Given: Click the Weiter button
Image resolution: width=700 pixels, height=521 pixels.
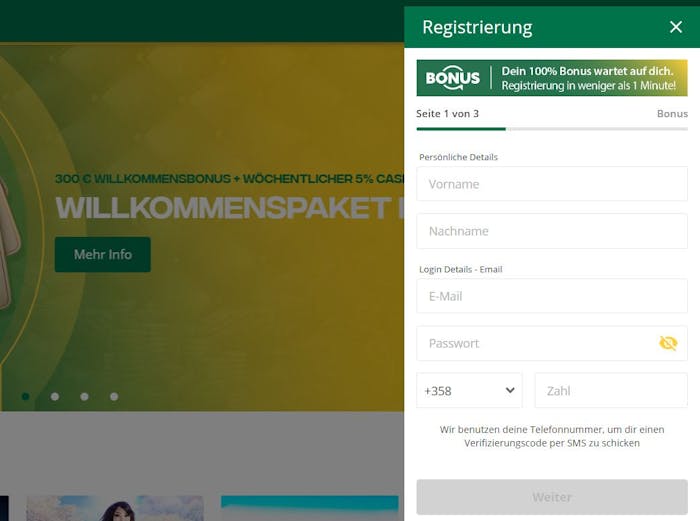Looking at the screenshot, I should (x=552, y=497).
